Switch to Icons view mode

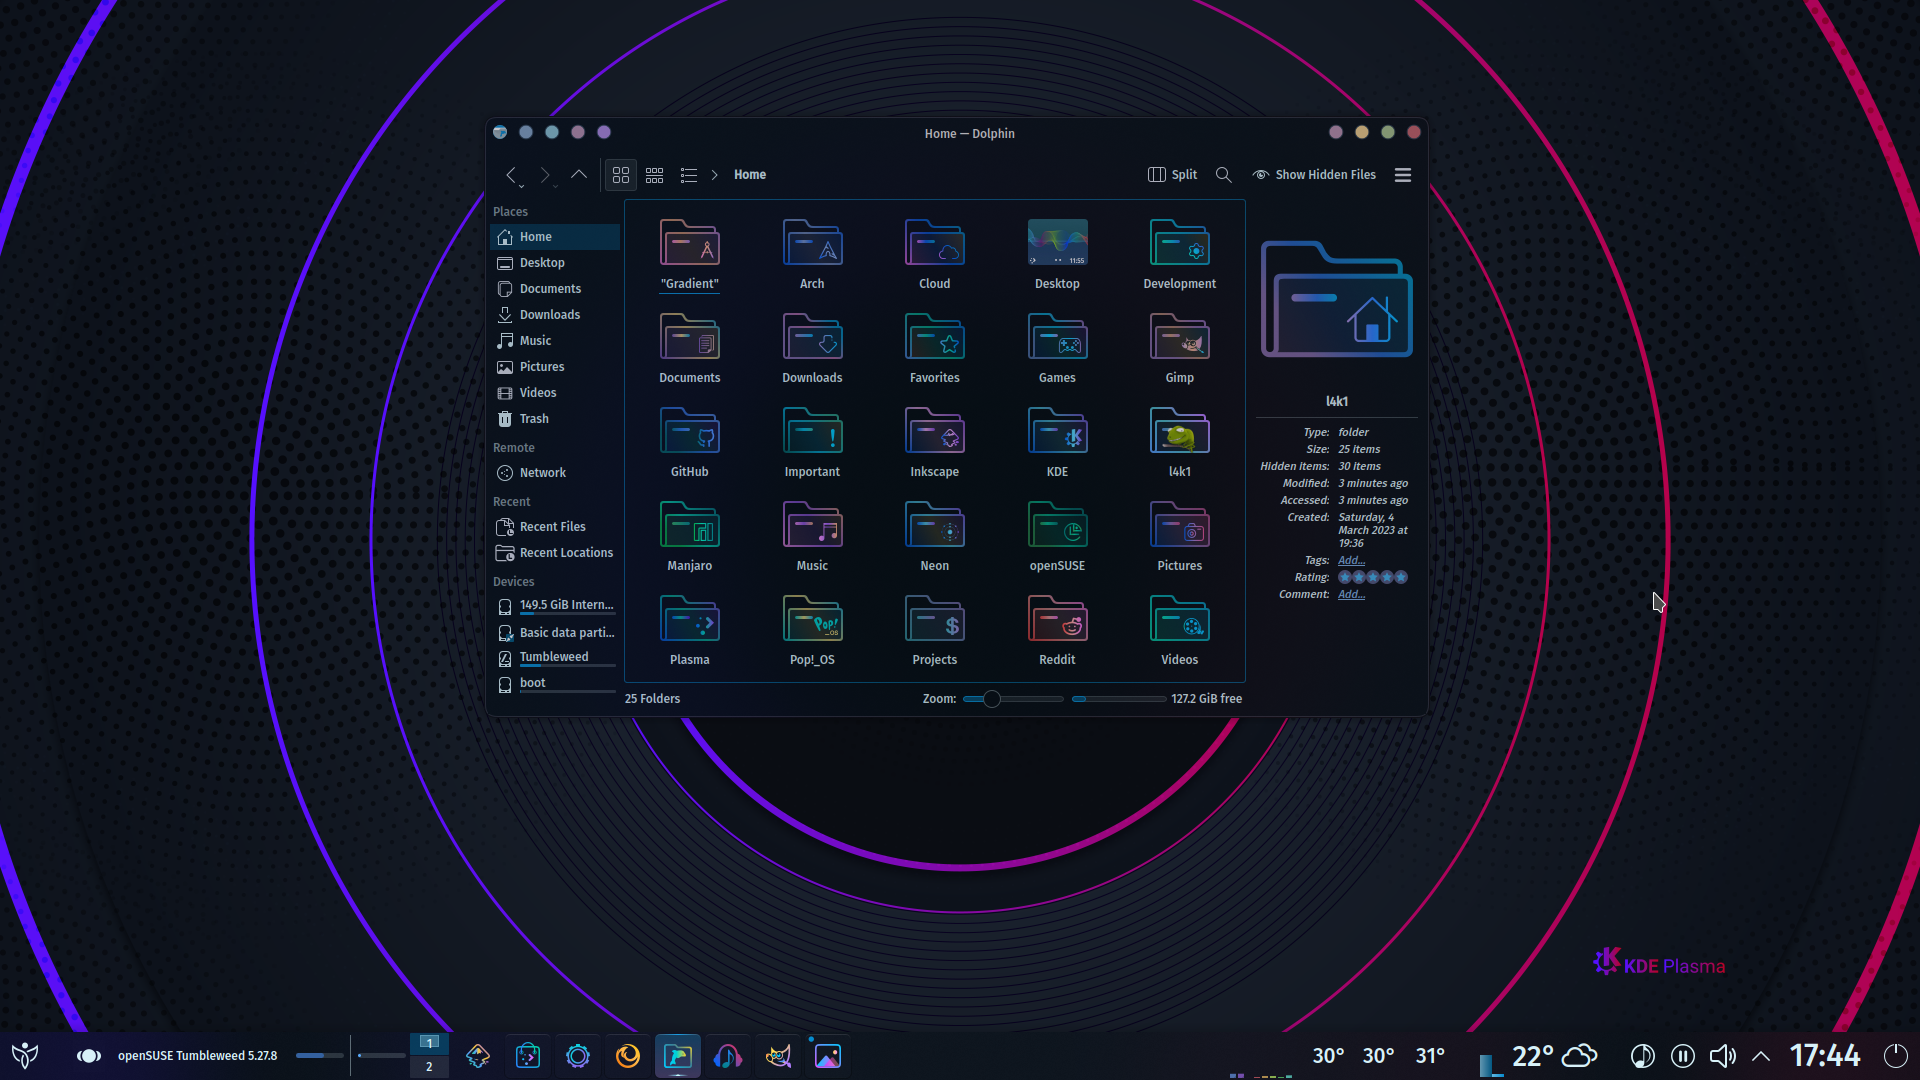coord(621,175)
